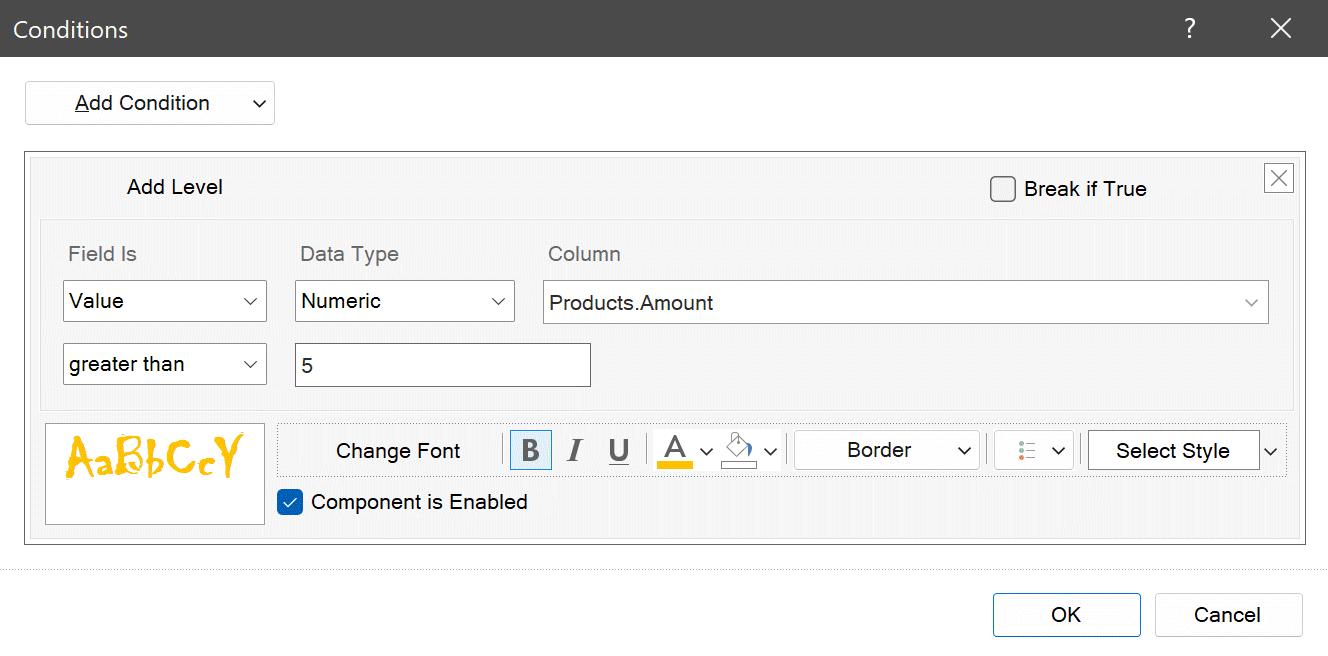
Task: Open the Border dropdown menu
Action: tap(887, 450)
